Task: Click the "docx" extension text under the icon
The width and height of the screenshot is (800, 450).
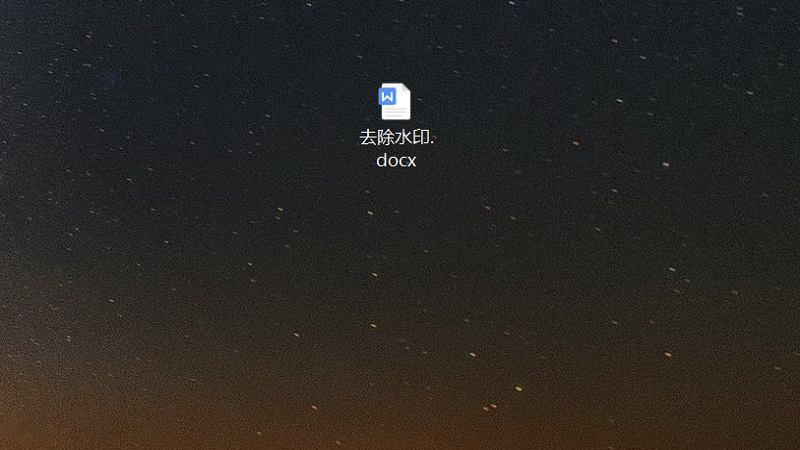Action: tap(396, 160)
